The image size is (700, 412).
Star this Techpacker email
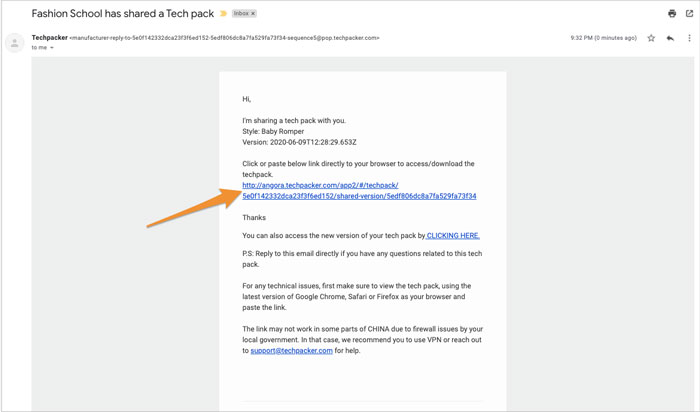[651, 38]
